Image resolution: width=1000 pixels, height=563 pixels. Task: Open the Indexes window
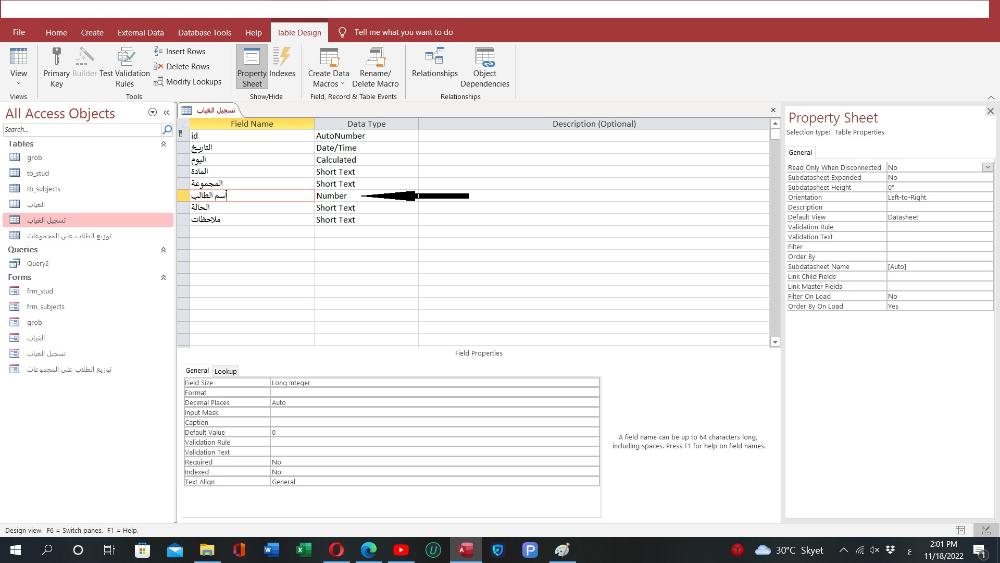point(282,65)
